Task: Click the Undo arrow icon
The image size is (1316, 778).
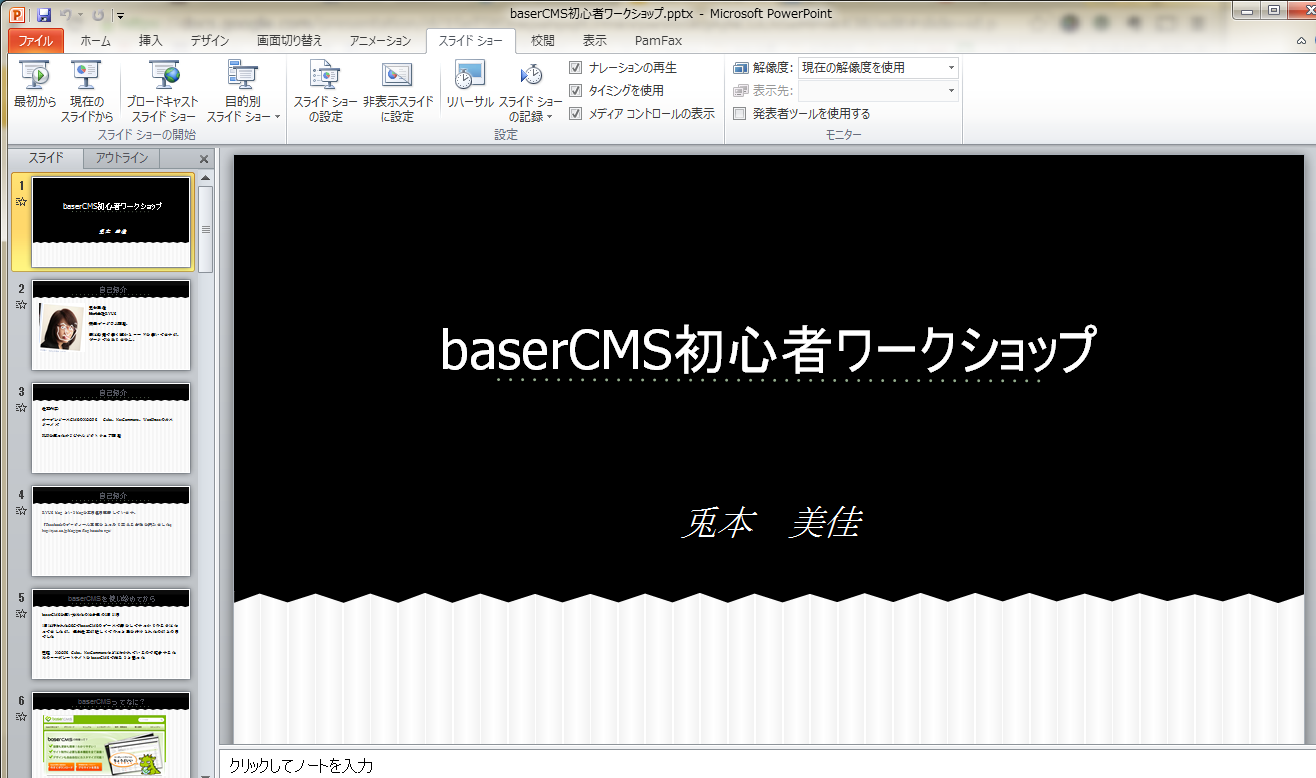Action: tap(66, 15)
